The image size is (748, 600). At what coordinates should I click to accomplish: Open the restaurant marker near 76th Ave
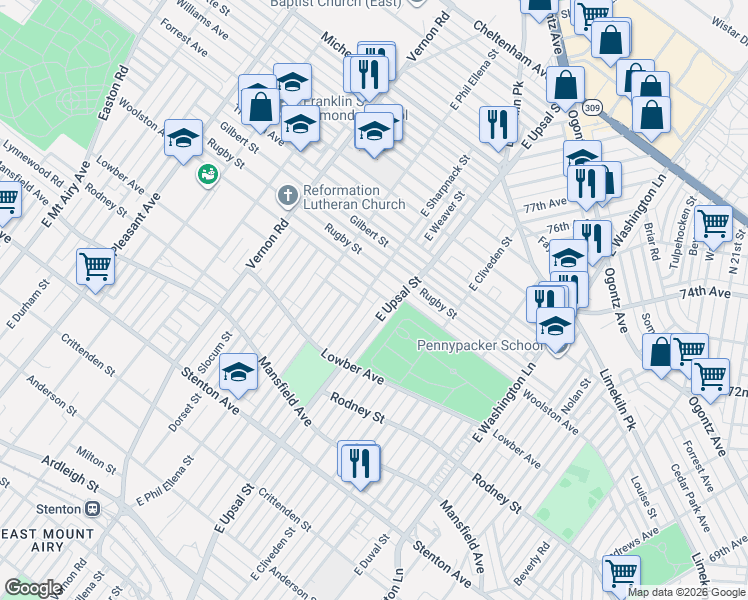(593, 240)
